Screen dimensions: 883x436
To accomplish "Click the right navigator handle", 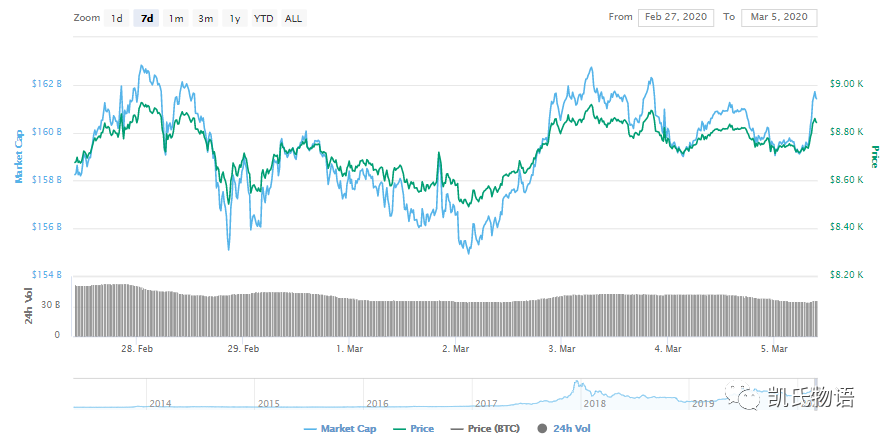I will coord(816,394).
